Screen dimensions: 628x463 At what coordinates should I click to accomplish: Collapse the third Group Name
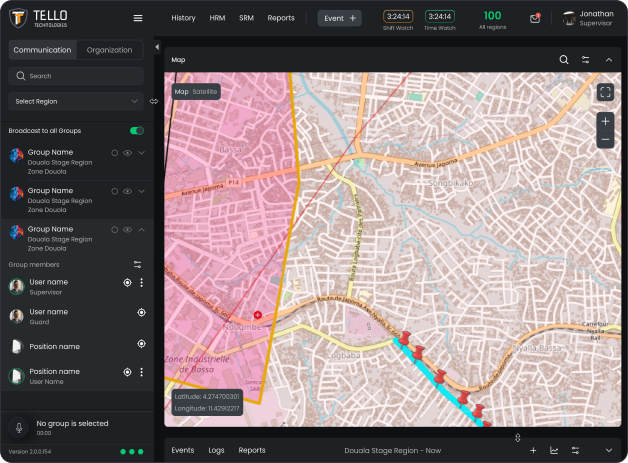(x=141, y=229)
